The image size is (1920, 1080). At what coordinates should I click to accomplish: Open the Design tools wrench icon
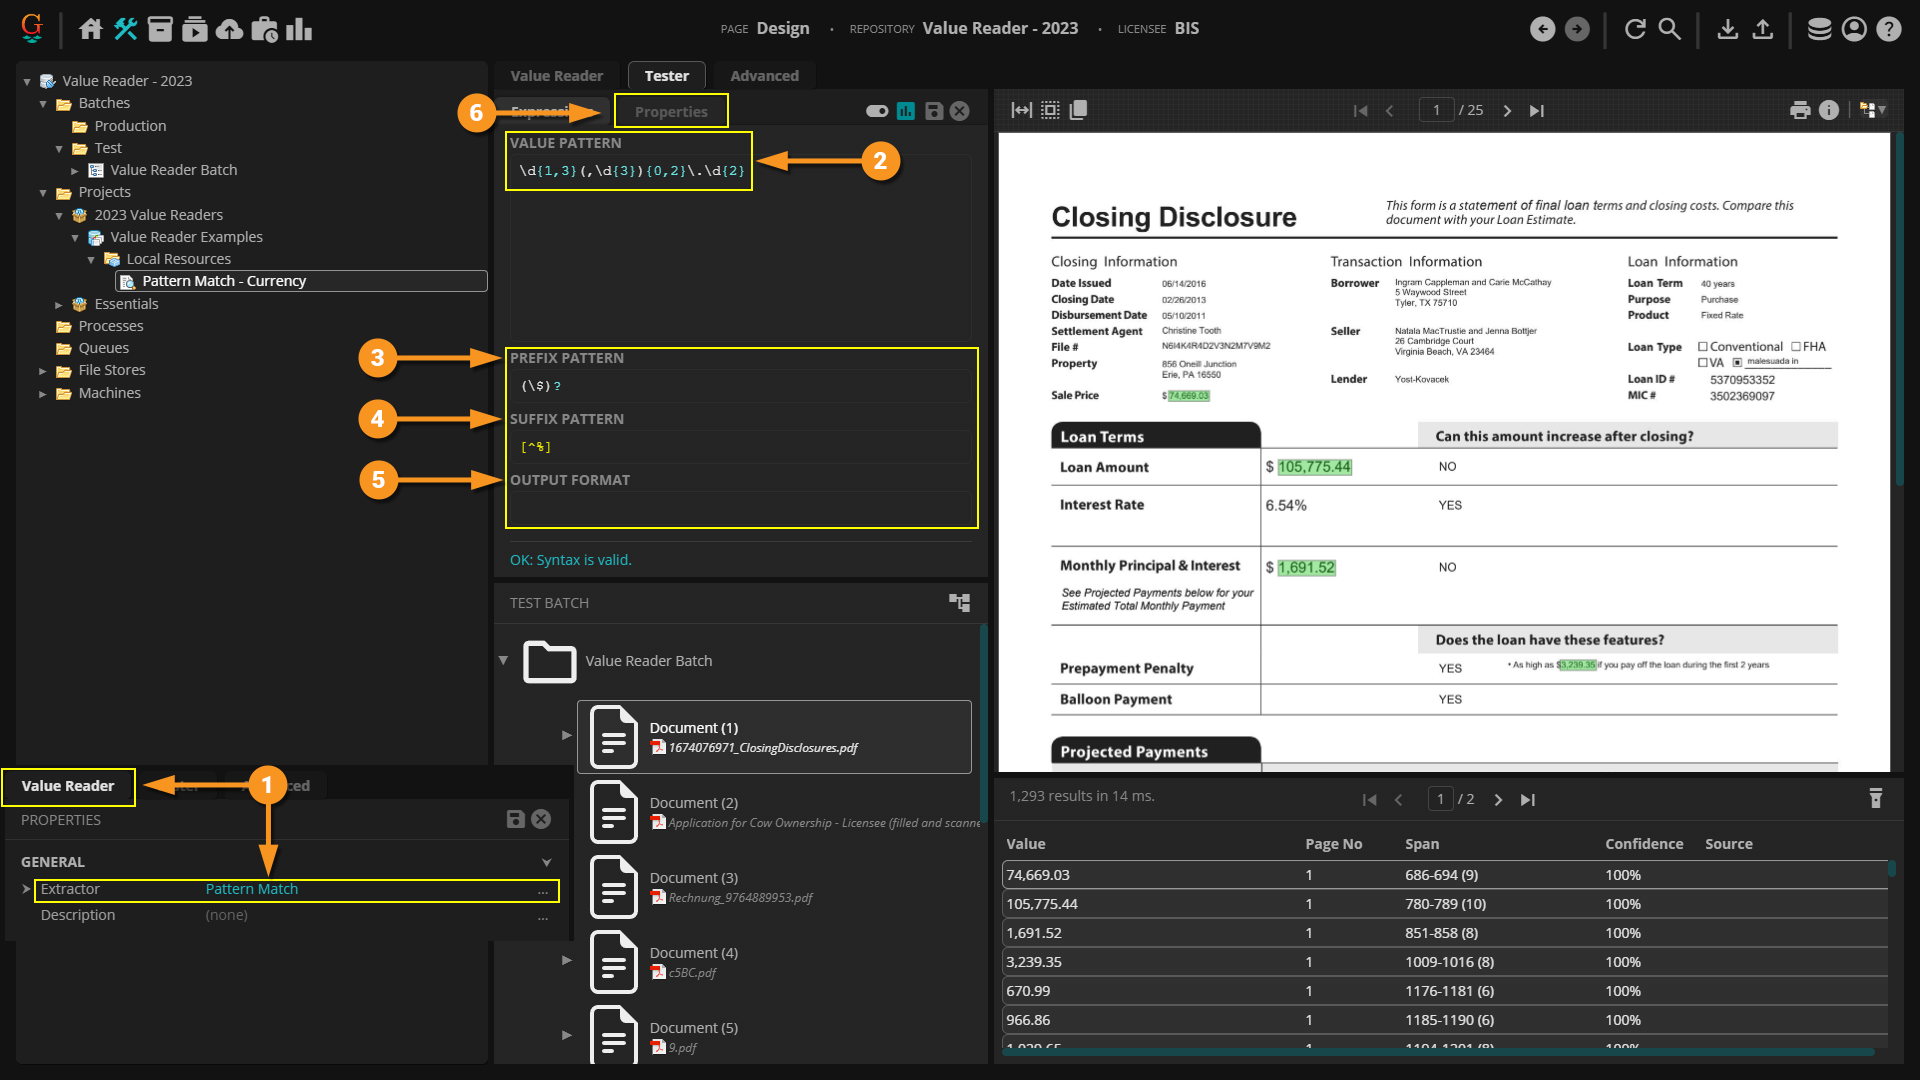click(125, 29)
